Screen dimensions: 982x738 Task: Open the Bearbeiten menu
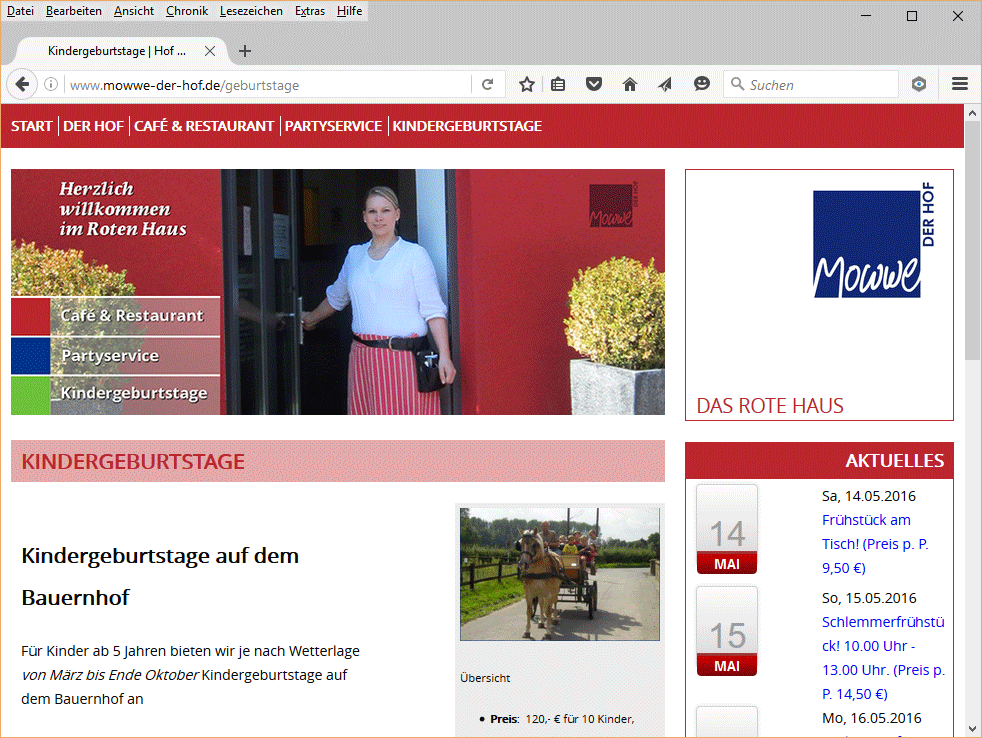[x=73, y=11]
